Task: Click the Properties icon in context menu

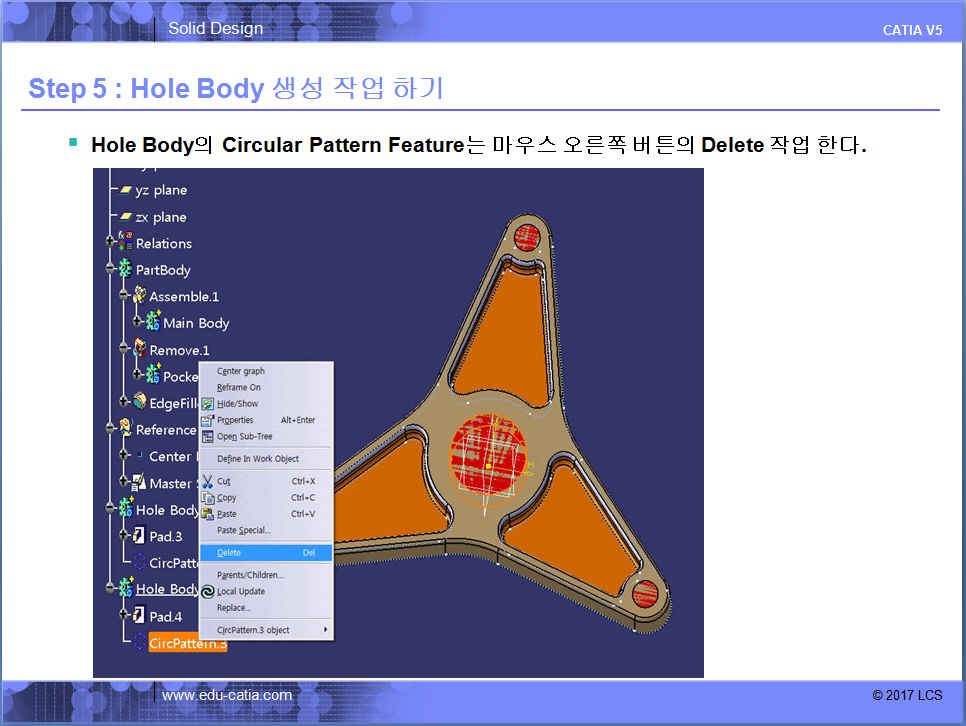Action: [208, 420]
